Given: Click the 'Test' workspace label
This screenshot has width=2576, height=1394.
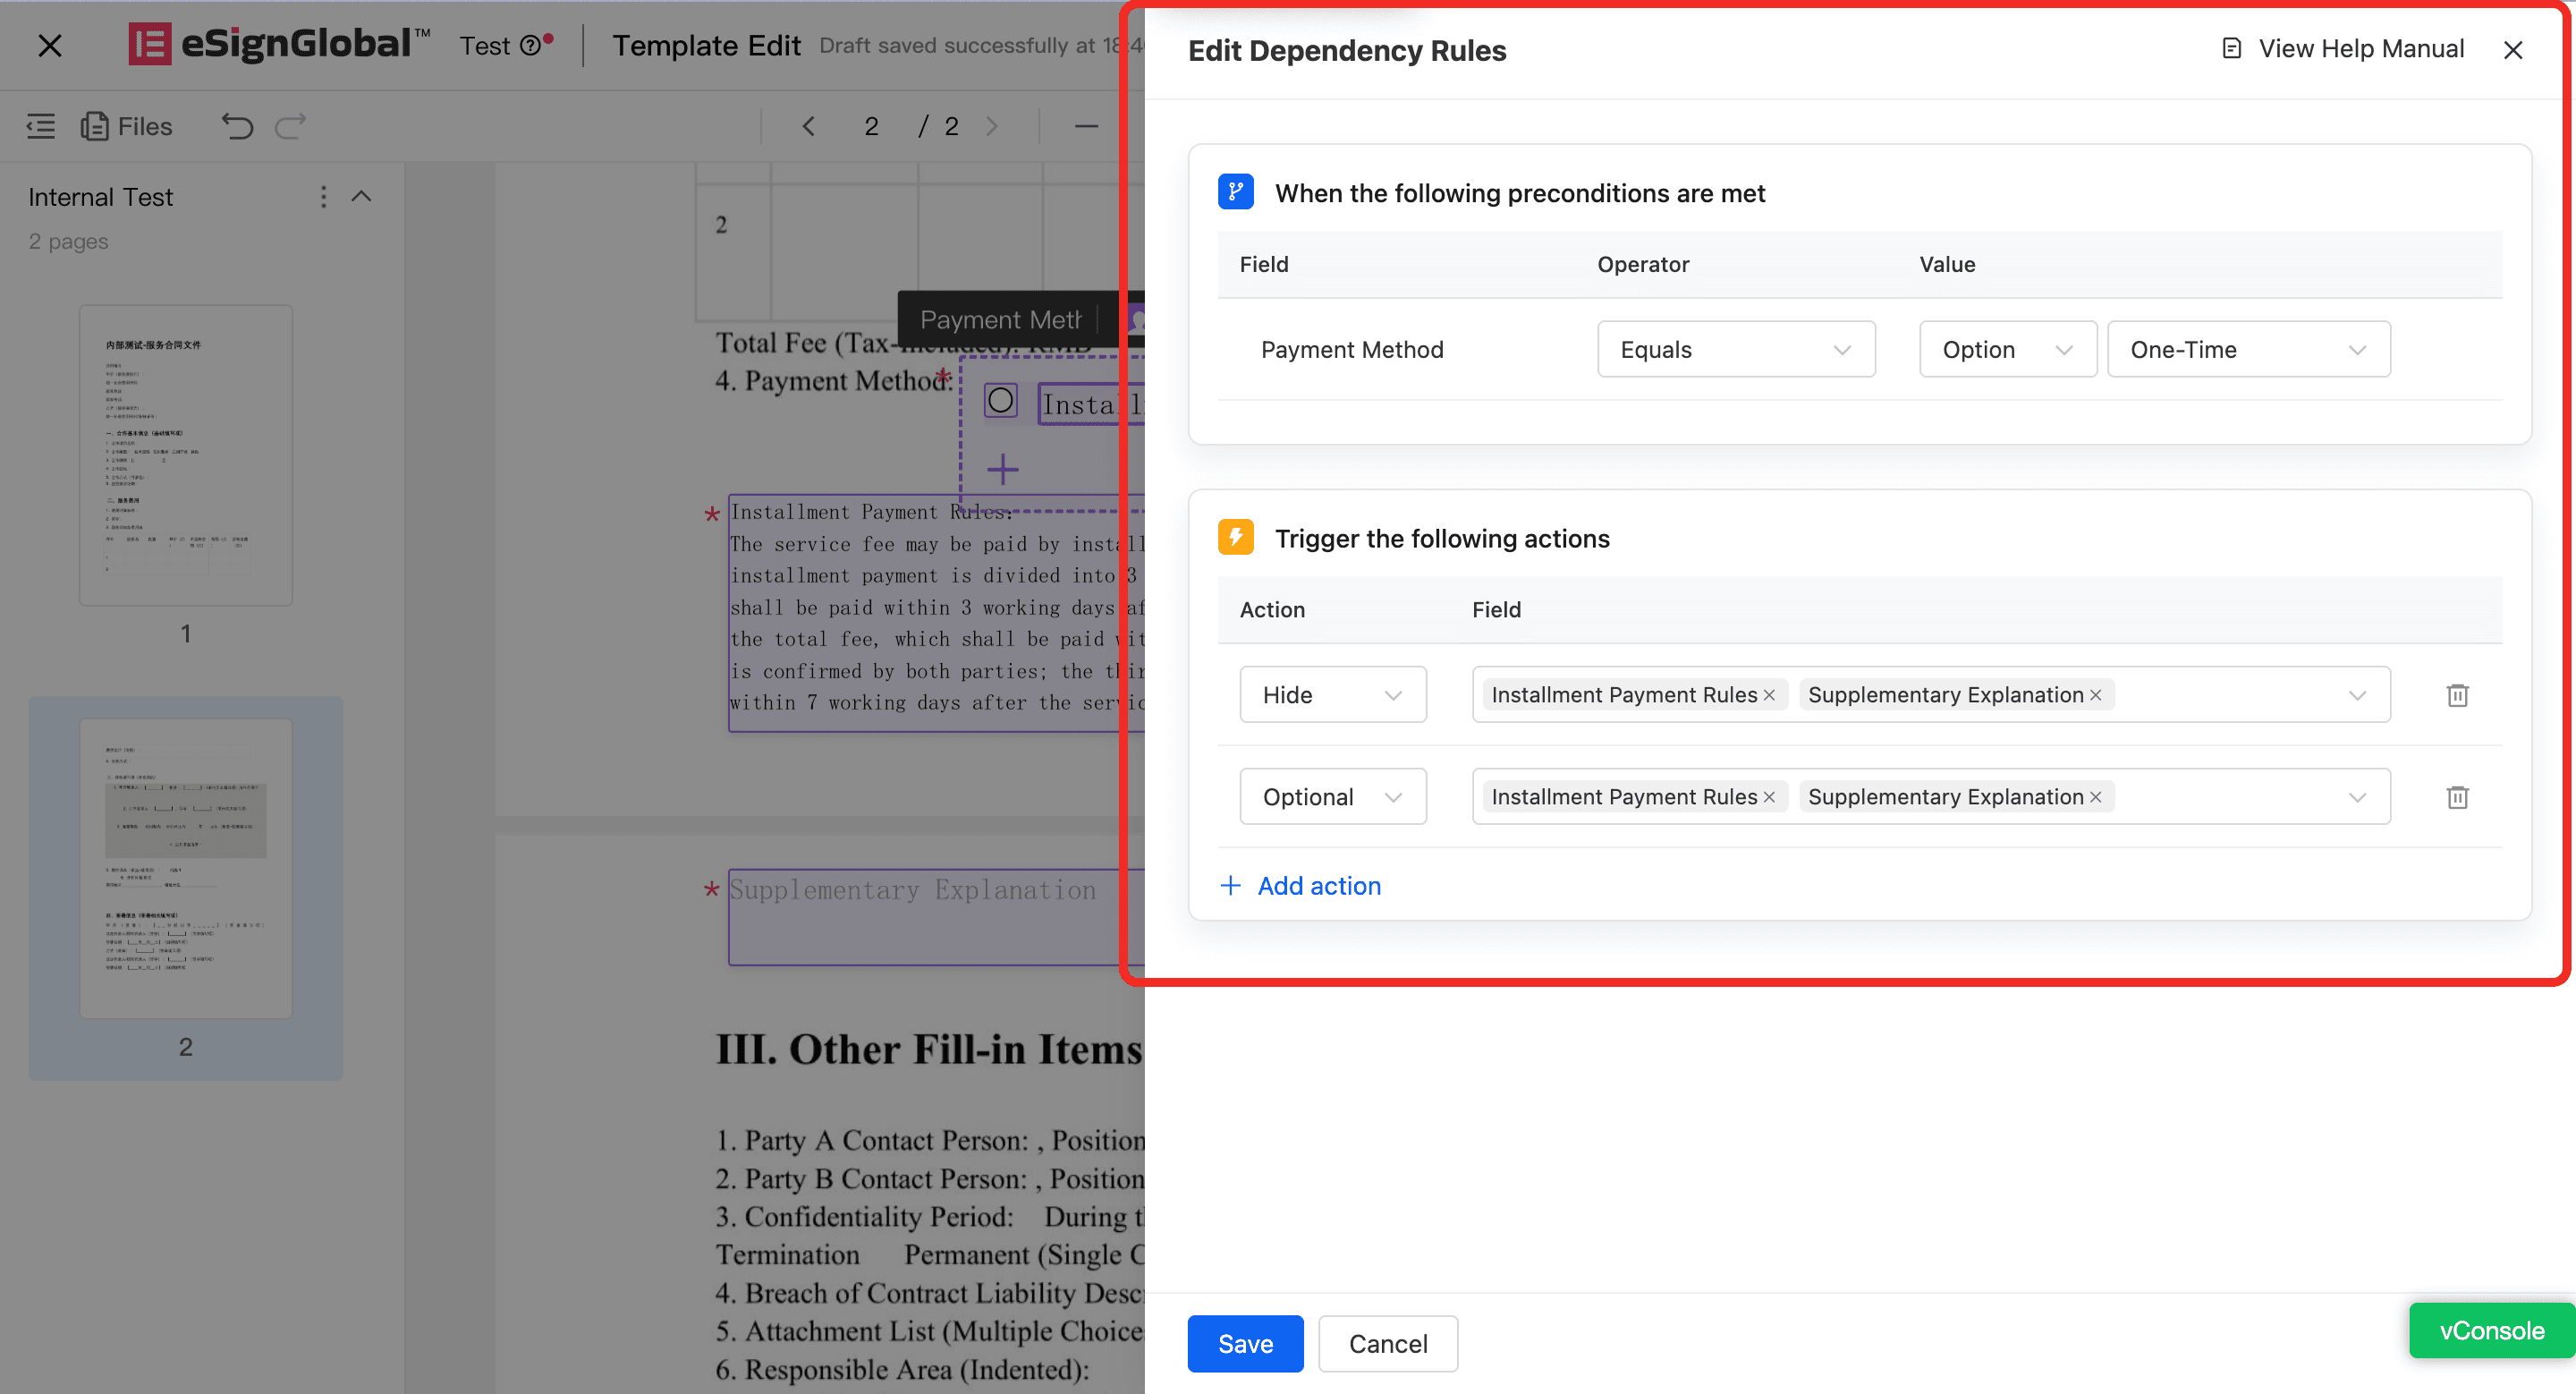Looking at the screenshot, I should [x=486, y=46].
